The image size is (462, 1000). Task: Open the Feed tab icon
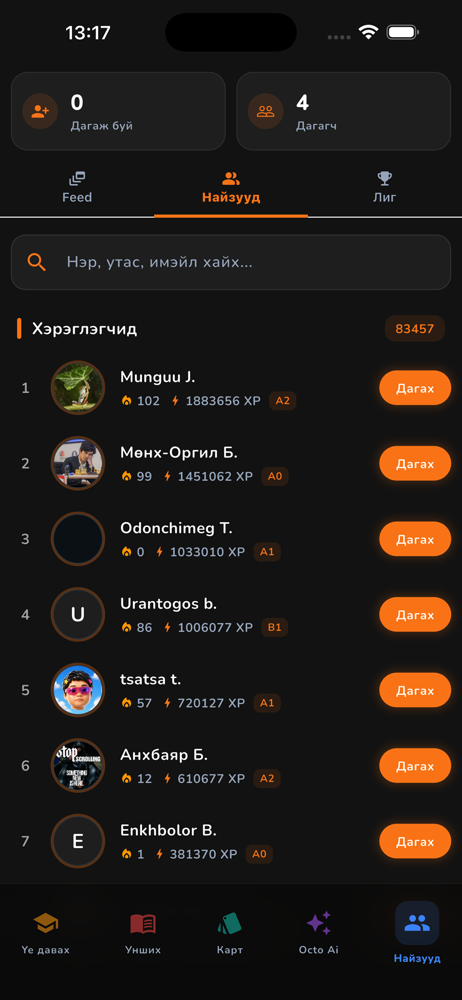click(x=77, y=178)
